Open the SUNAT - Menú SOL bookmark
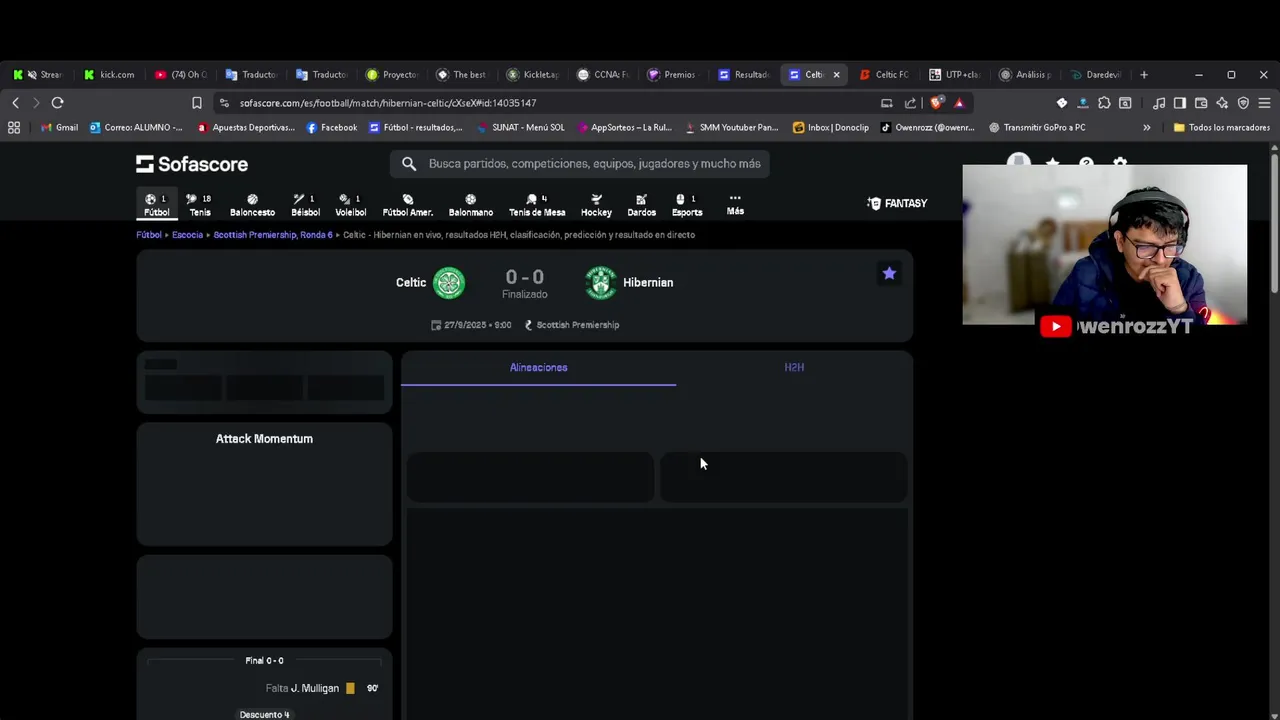 point(521,128)
